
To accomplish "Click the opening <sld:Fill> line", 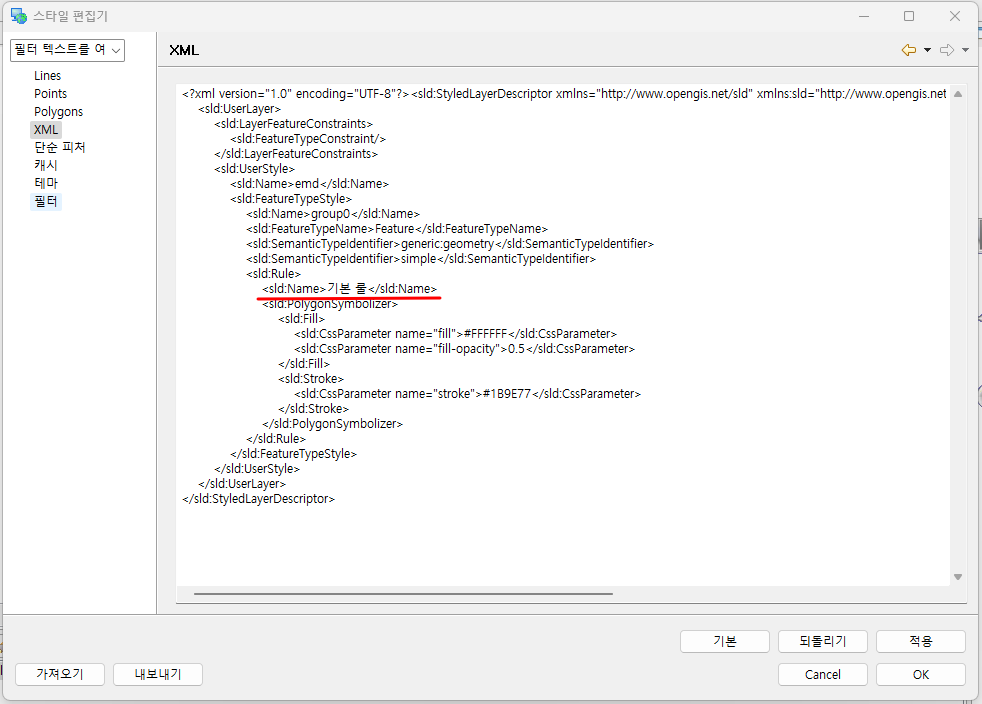I will click(x=302, y=319).
